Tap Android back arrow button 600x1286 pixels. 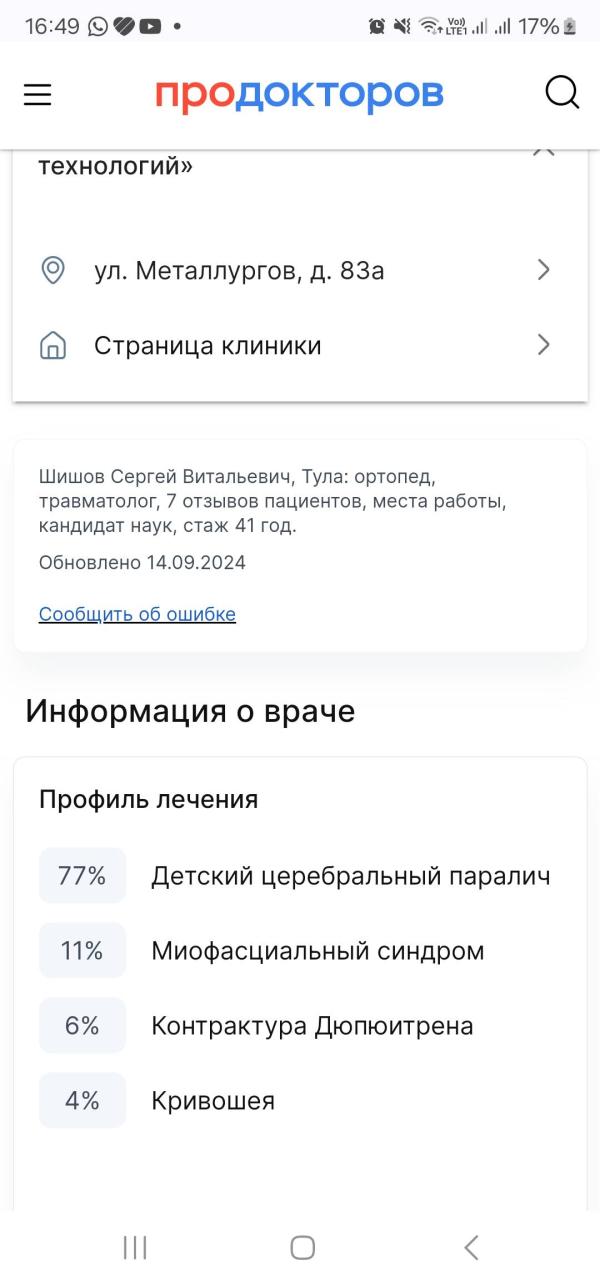click(471, 1247)
